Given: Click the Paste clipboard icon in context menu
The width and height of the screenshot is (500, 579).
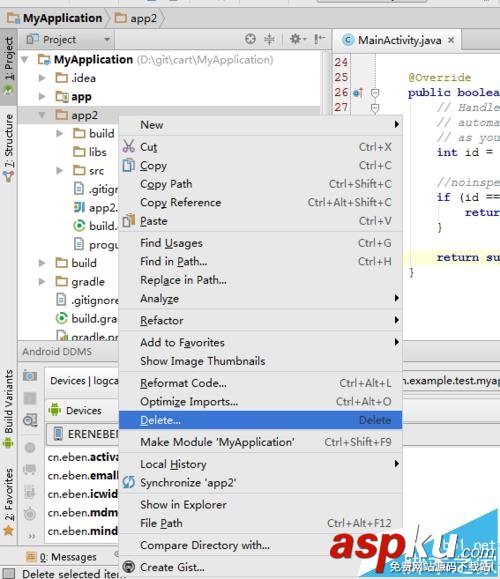Looking at the screenshot, I should [129, 221].
